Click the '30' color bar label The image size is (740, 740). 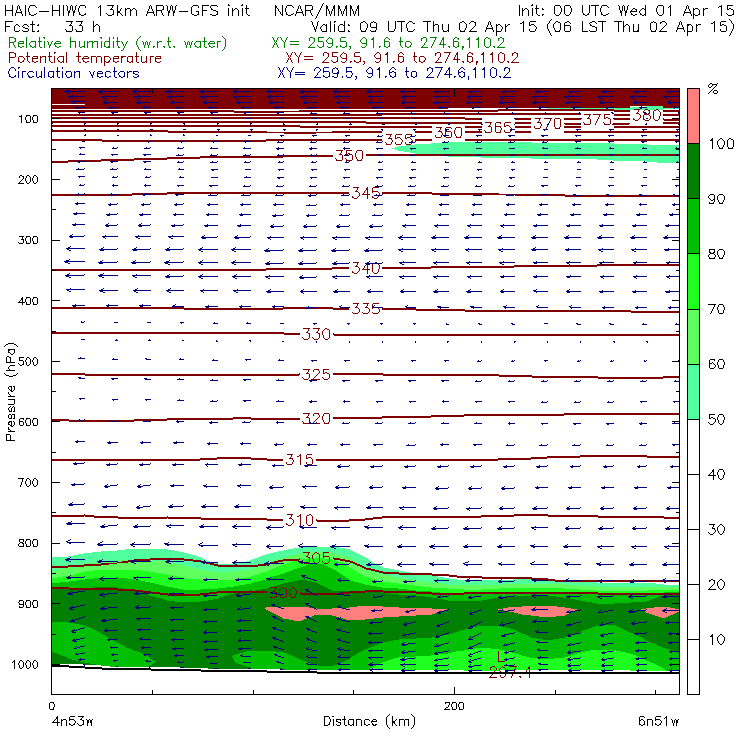click(716, 530)
